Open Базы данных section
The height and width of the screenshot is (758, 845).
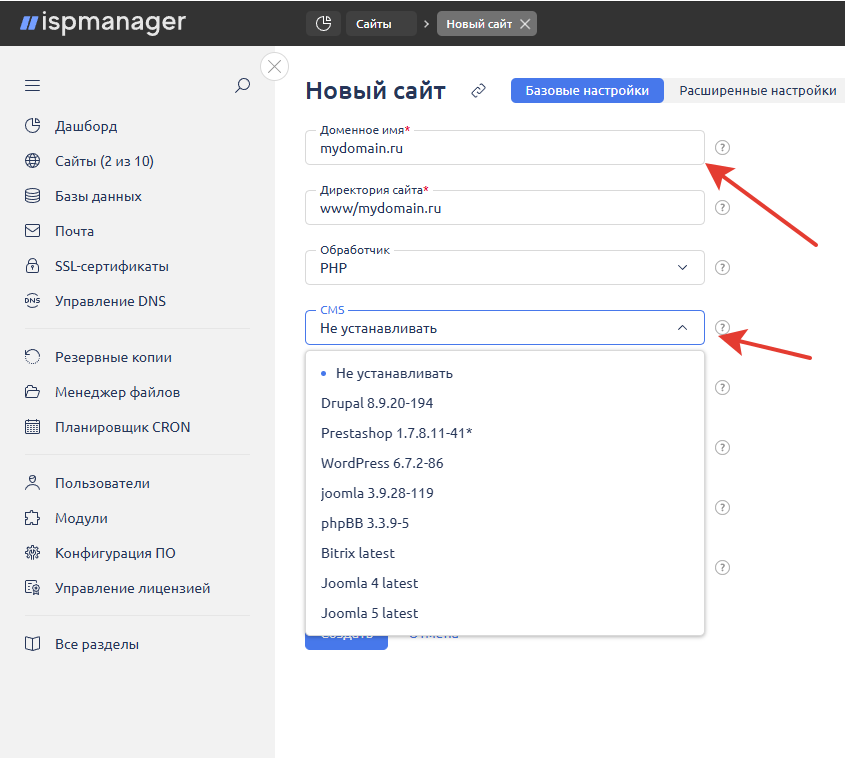point(98,196)
